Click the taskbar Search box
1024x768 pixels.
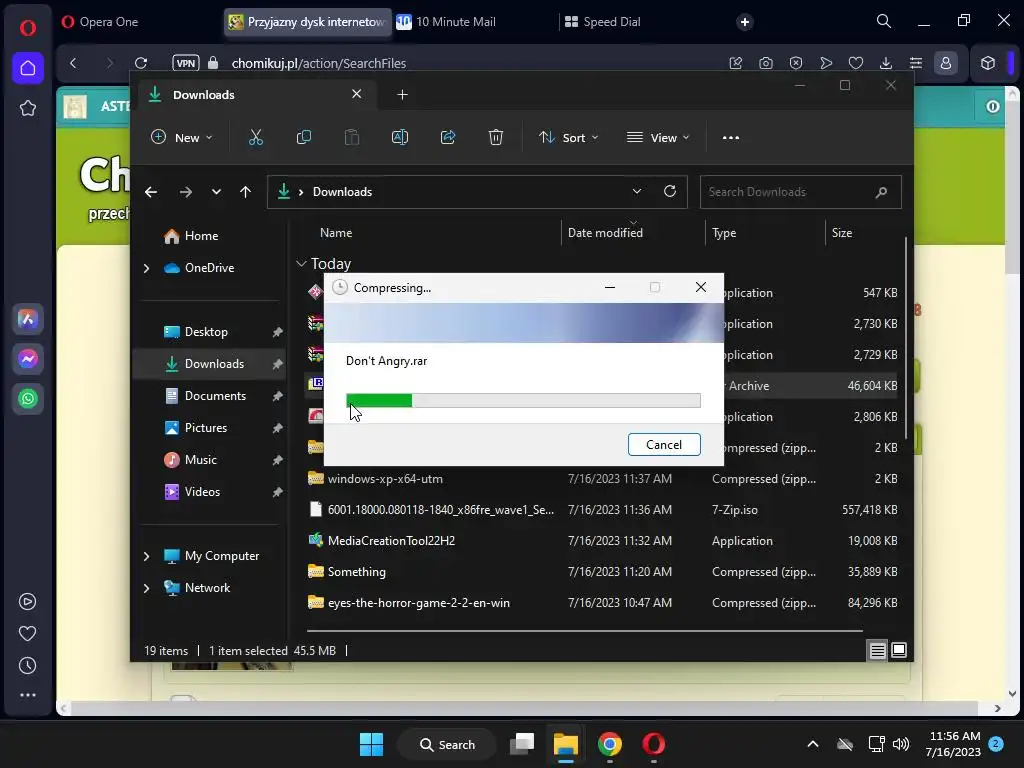447,744
